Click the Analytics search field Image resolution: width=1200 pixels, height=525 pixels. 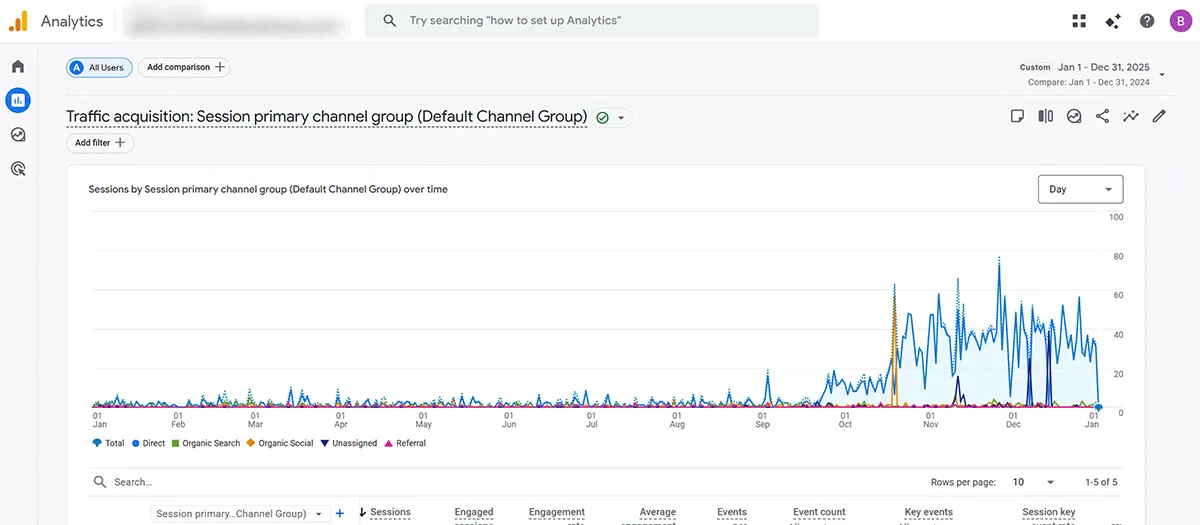tap(591, 21)
